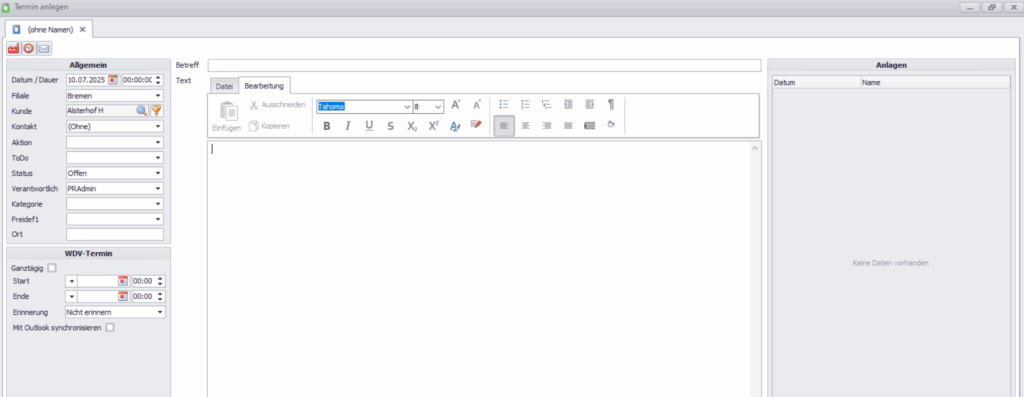
Task: Justify the text
Action: coord(568,125)
